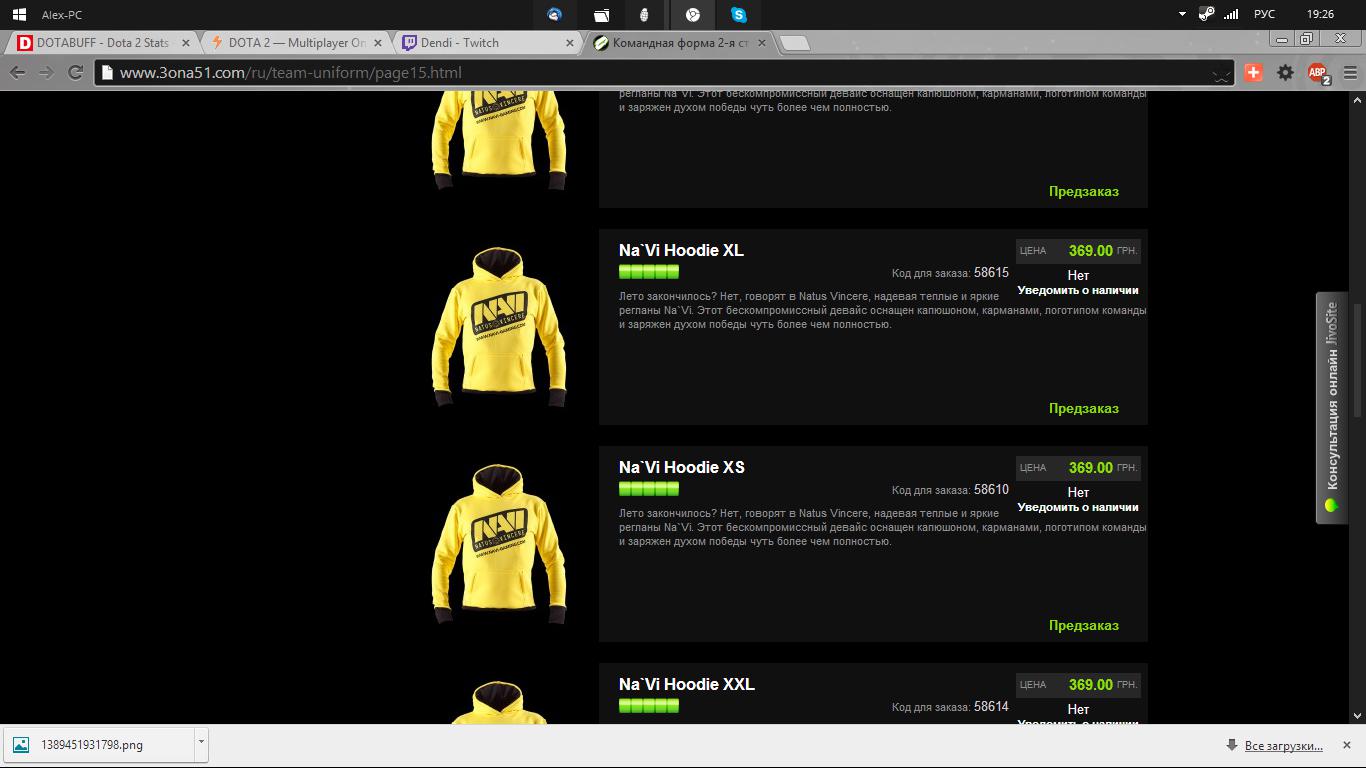
Task: Open the 19:26 system clock
Action: point(1320,15)
